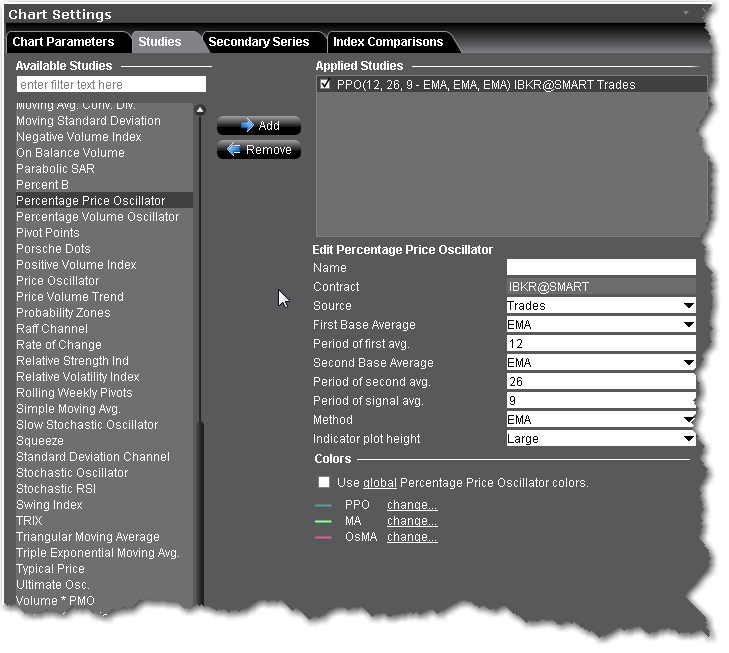Enable Use global Percentage Price Oscillator colors
The width and height of the screenshot is (729, 653).
pyautogui.click(x=324, y=483)
